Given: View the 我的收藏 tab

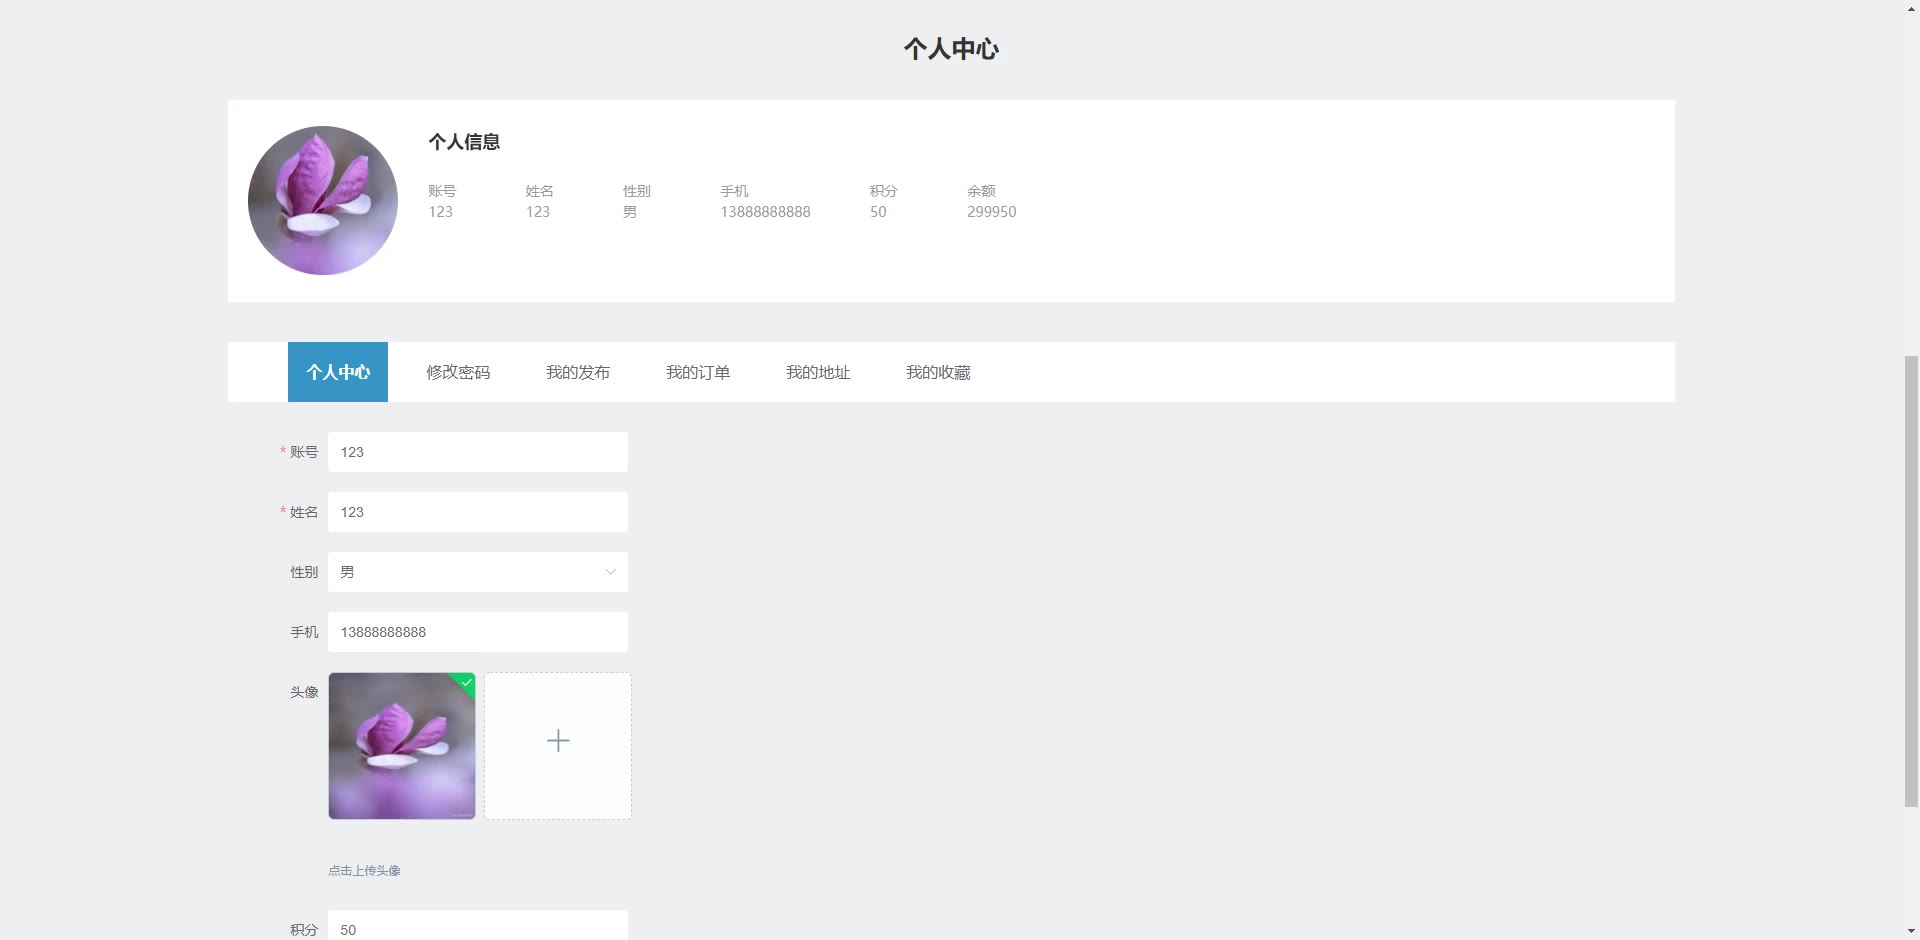Looking at the screenshot, I should click(x=938, y=372).
